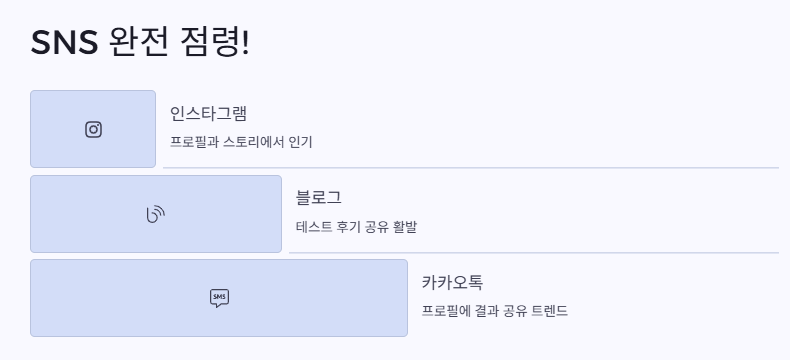The height and width of the screenshot is (360, 790).
Task: Click the divider line under 블로그 row
Action: coord(534,253)
